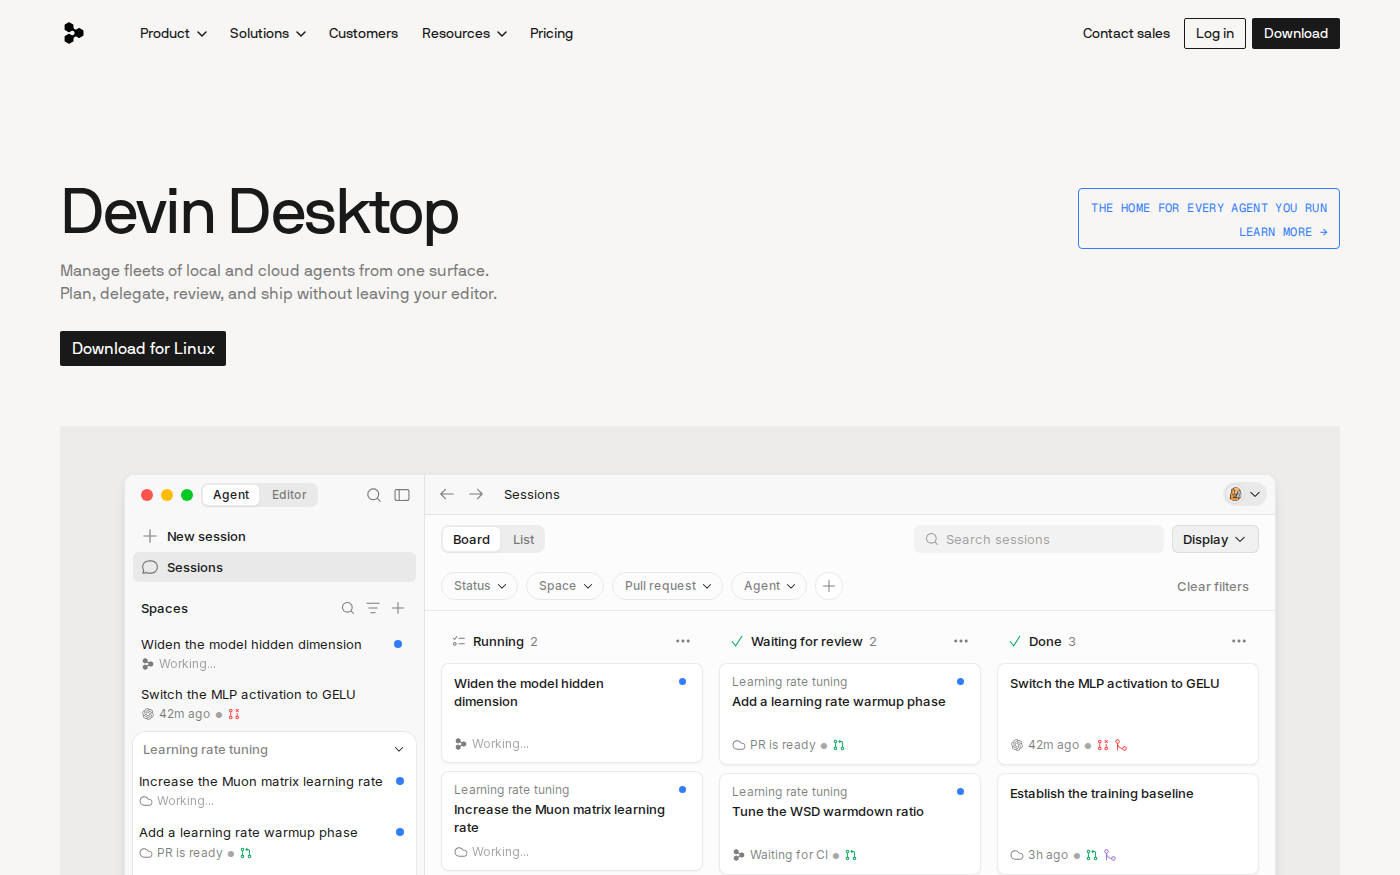Open sidebar item Widen the model hidden dimension
The width and height of the screenshot is (1400, 875).
272,653
